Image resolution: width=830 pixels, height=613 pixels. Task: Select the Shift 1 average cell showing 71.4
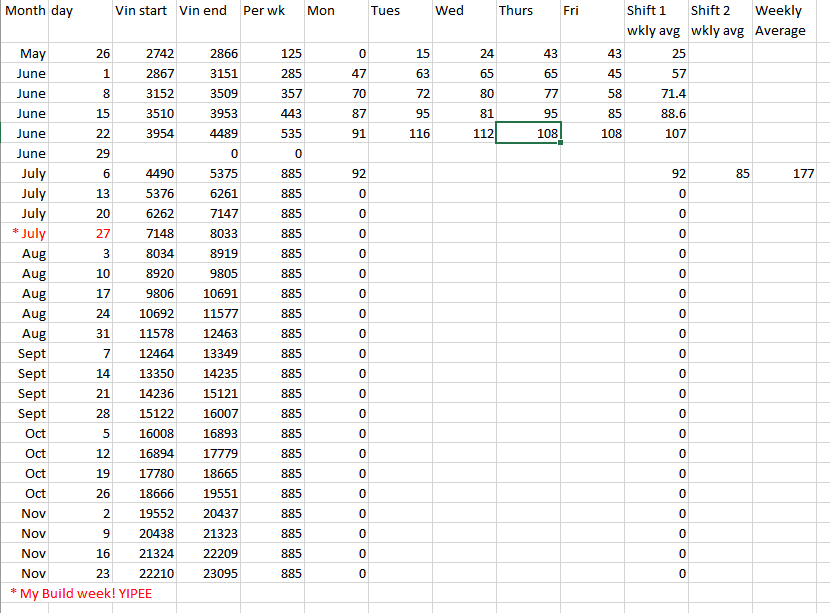tap(657, 93)
